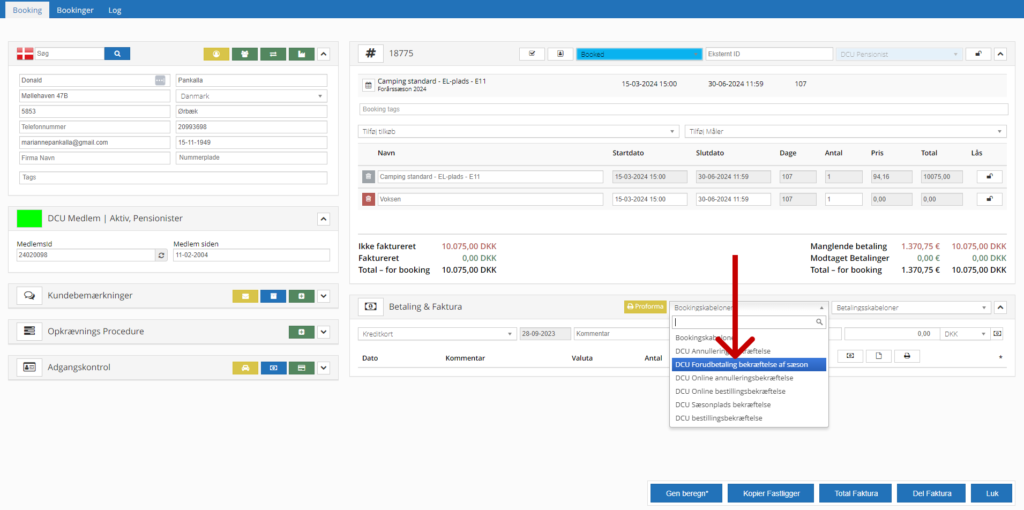
Task: Toggle the lock on Camping standard row
Action: (x=989, y=176)
